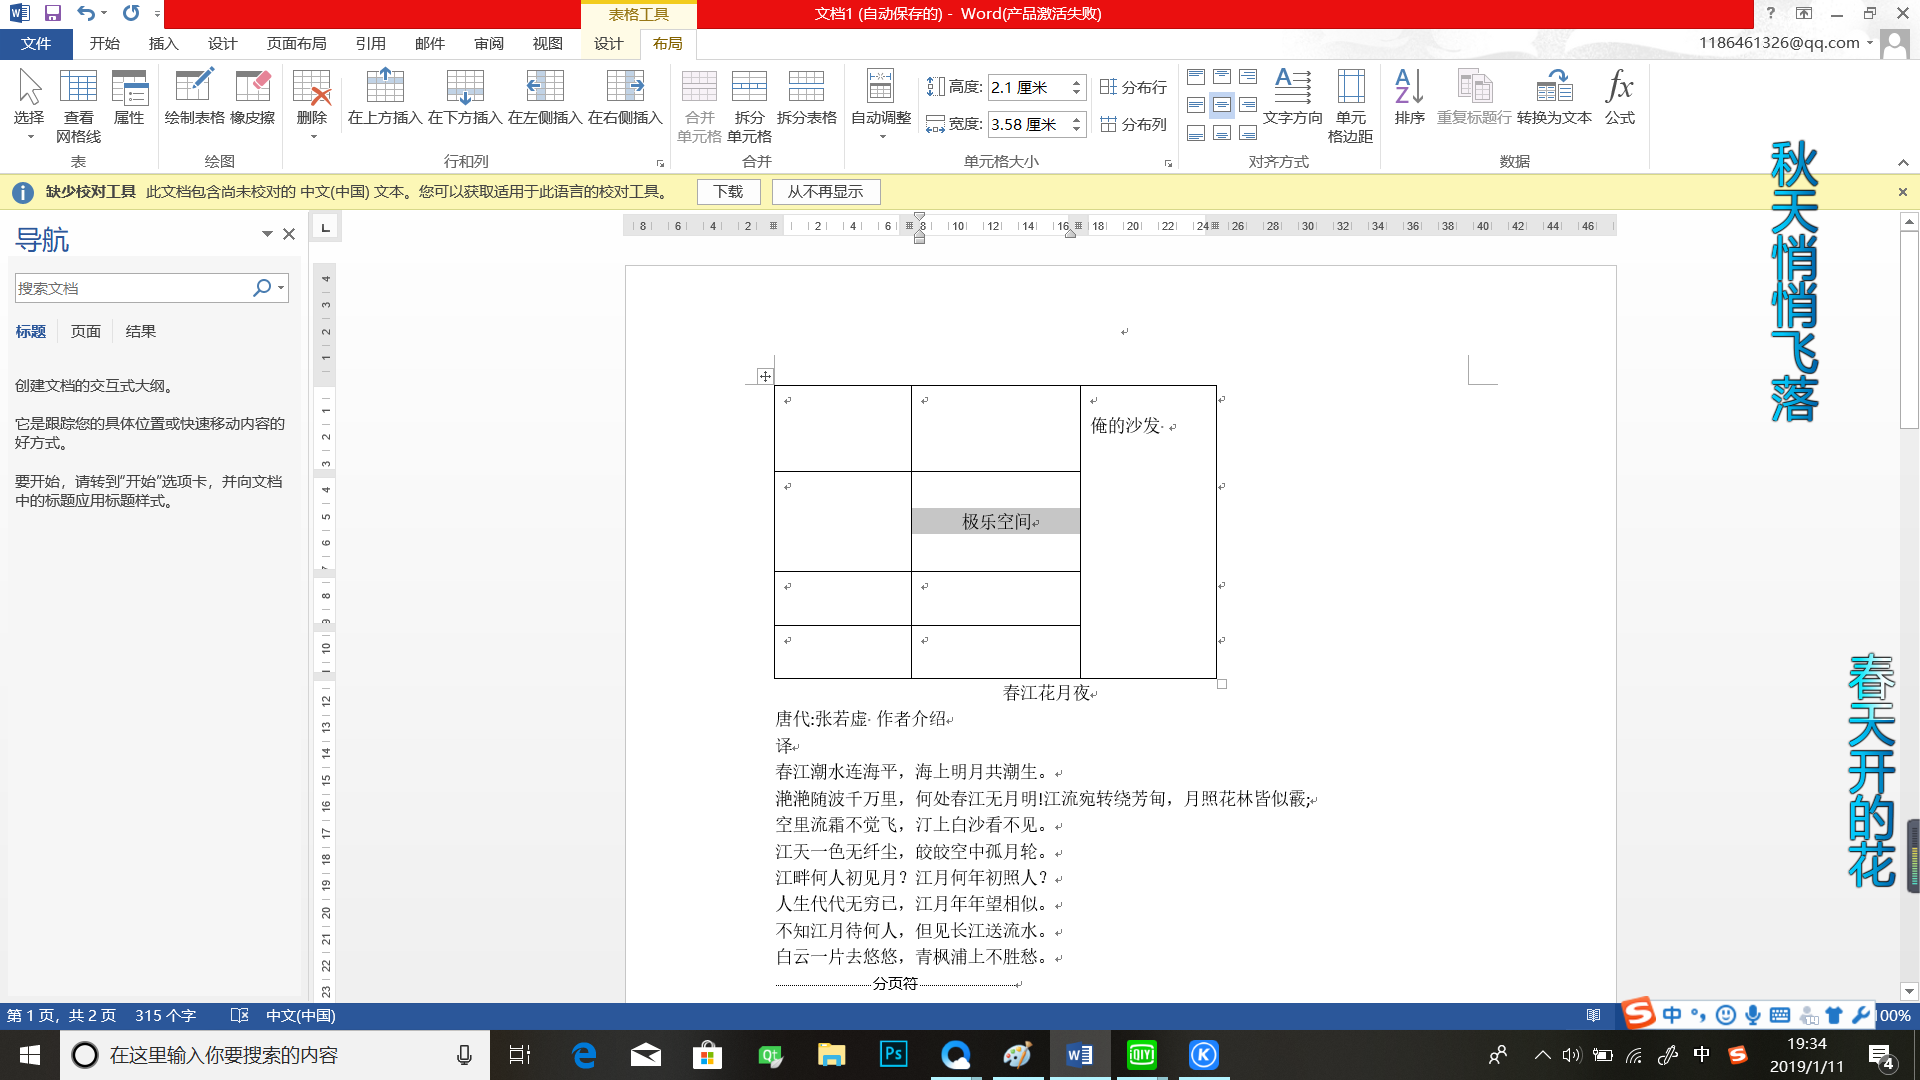The width and height of the screenshot is (1920, 1080).
Task: Click Merge Cells icon
Action: pyautogui.click(x=699, y=105)
